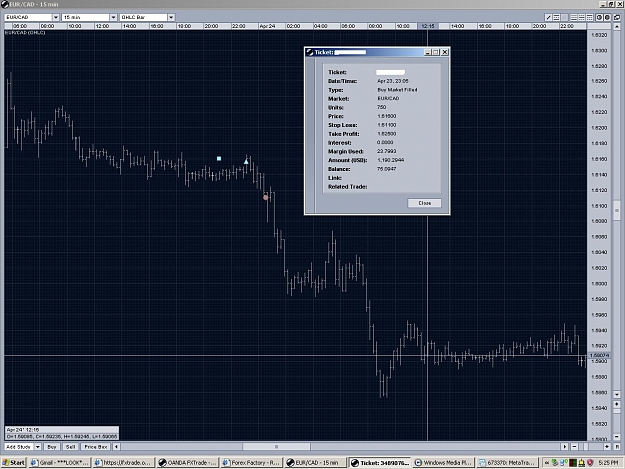
Task: Click the price axis scroll down arrow
Action: 617,394
